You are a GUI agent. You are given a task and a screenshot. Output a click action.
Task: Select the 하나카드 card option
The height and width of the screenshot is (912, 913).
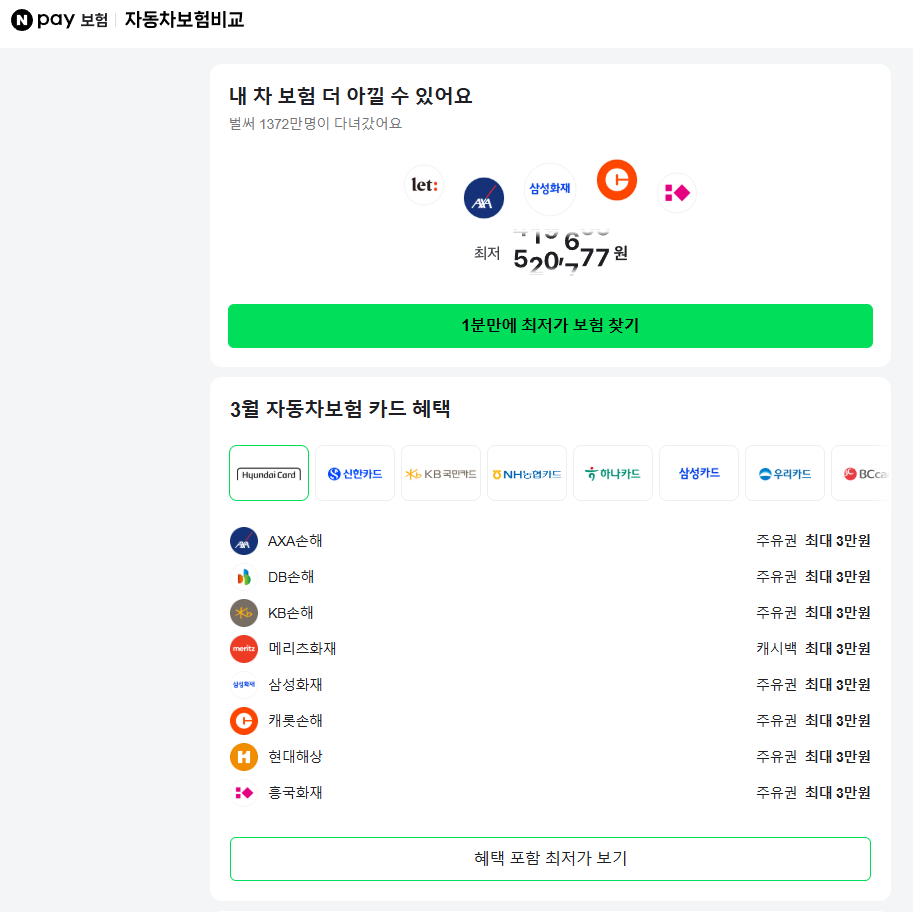tap(612, 472)
